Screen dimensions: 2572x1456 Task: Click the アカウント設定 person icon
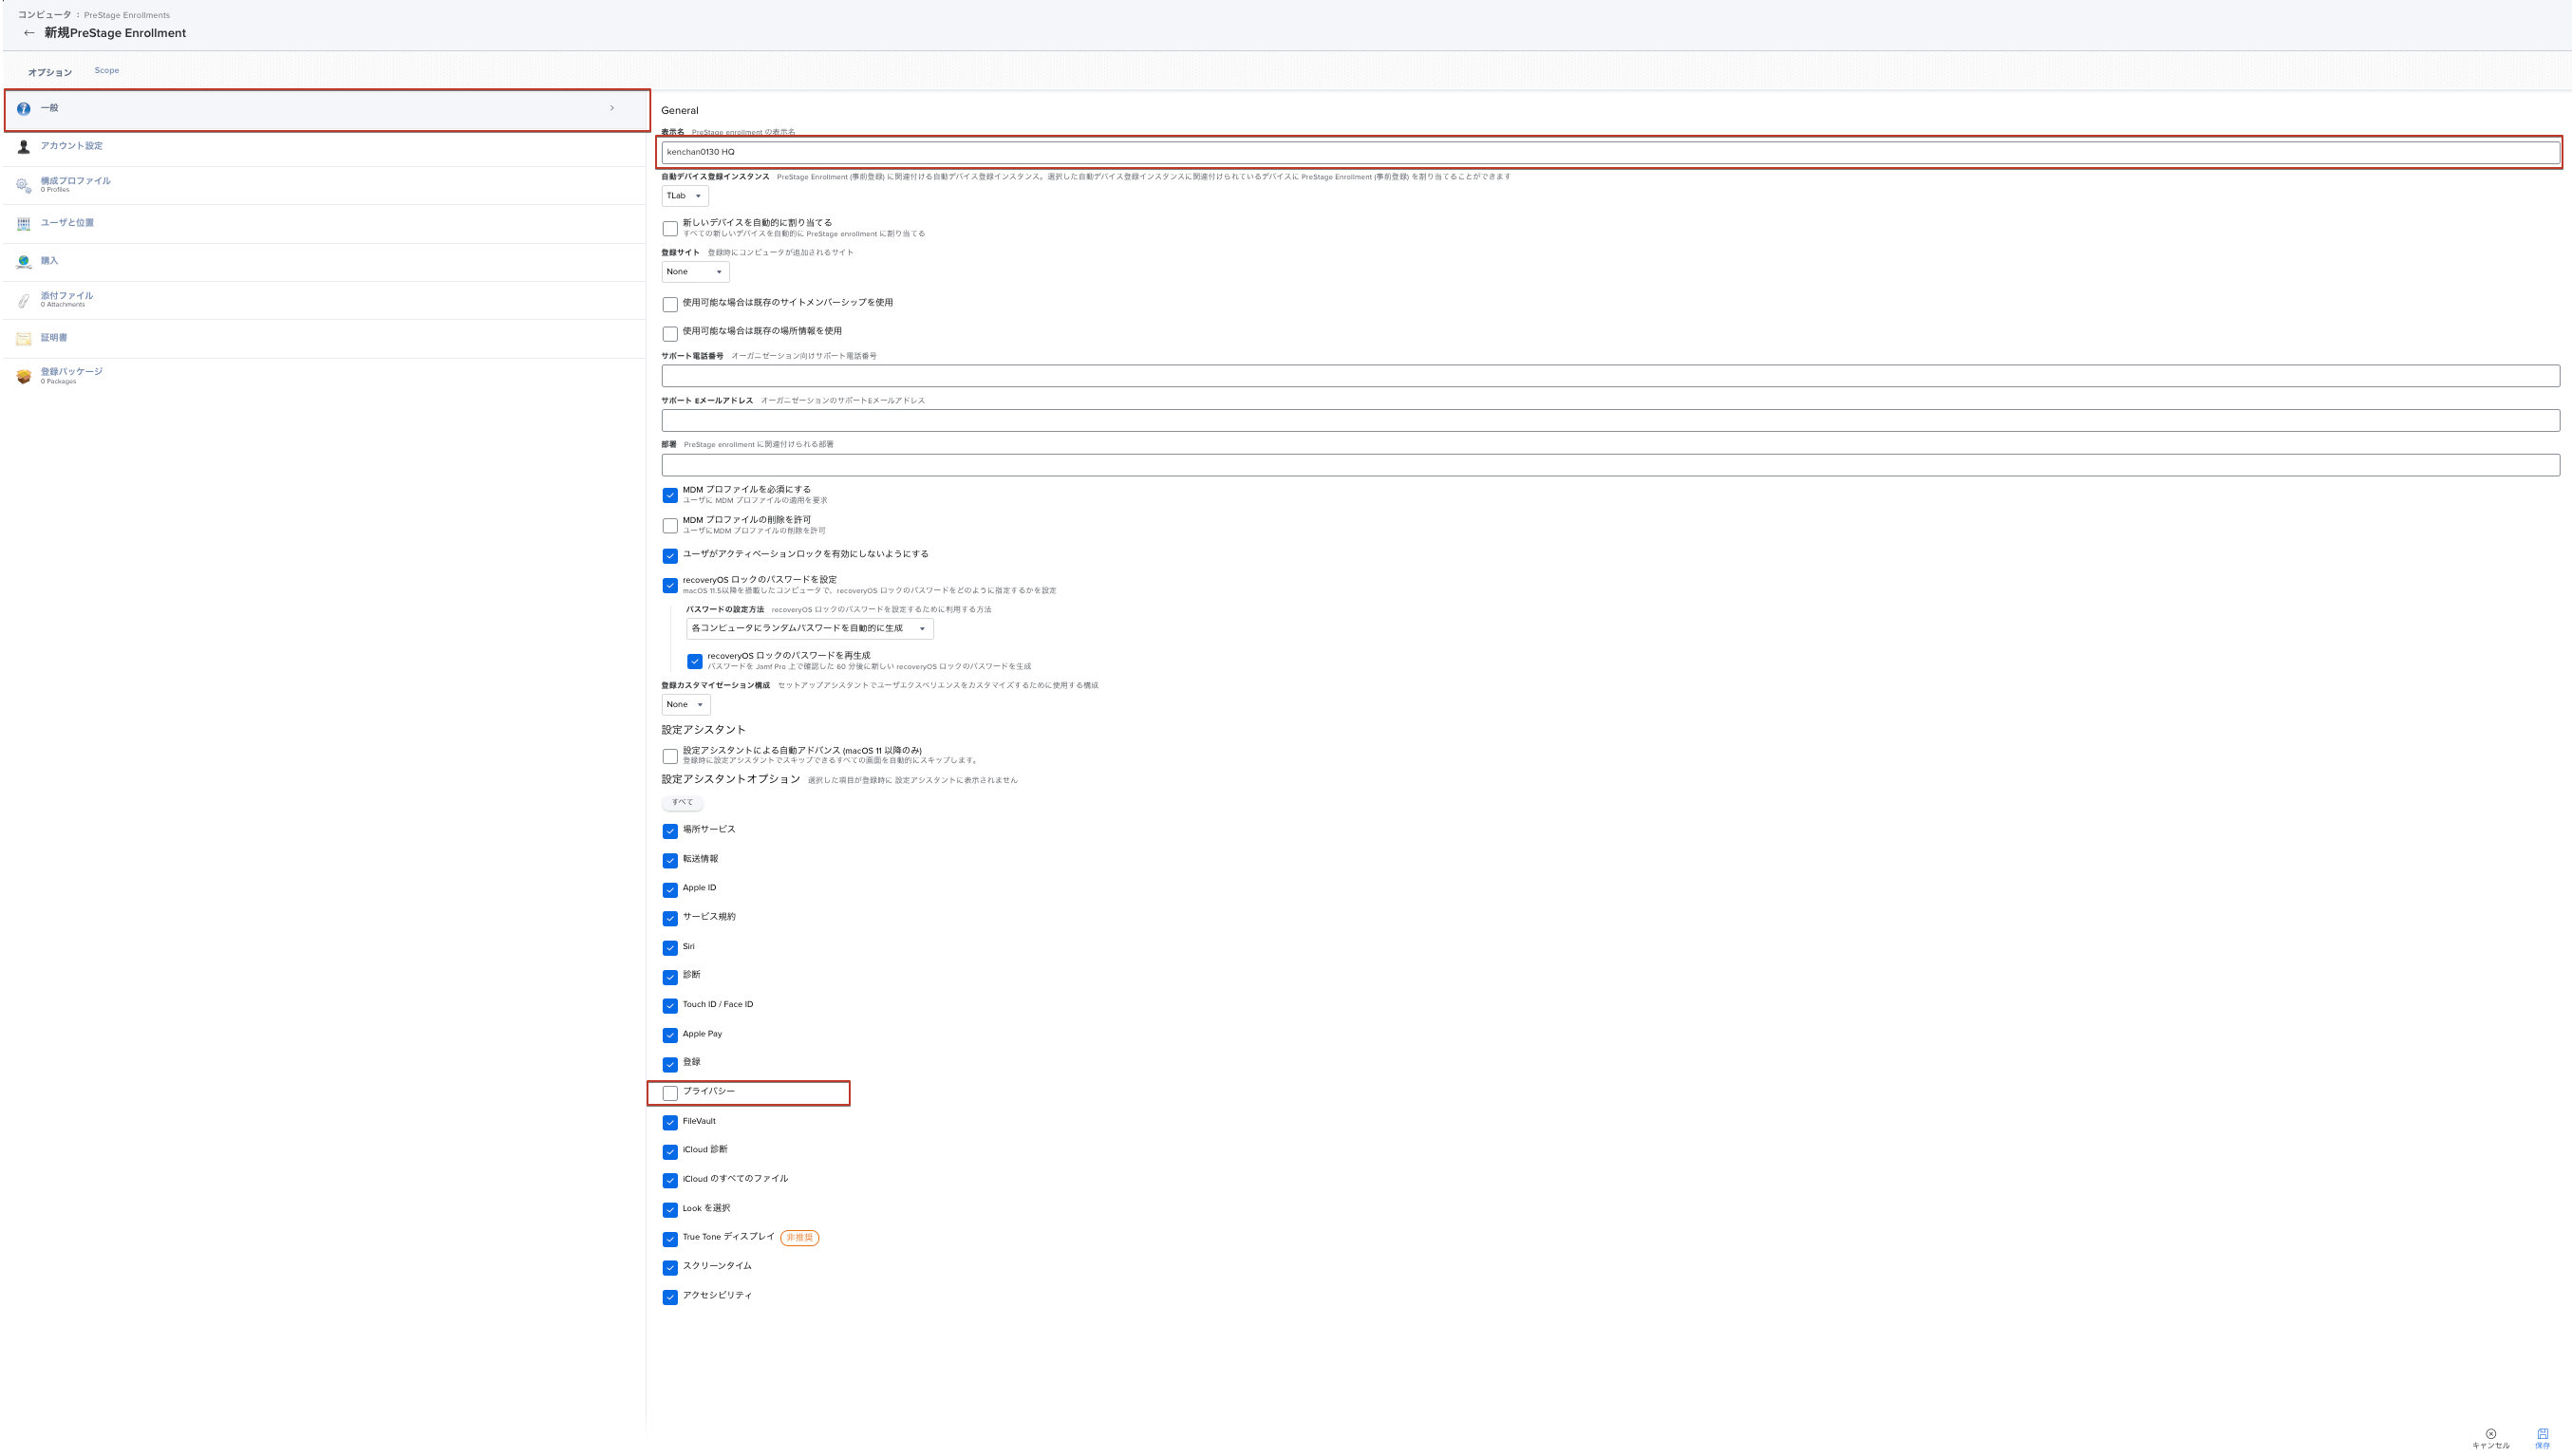[x=23, y=147]
